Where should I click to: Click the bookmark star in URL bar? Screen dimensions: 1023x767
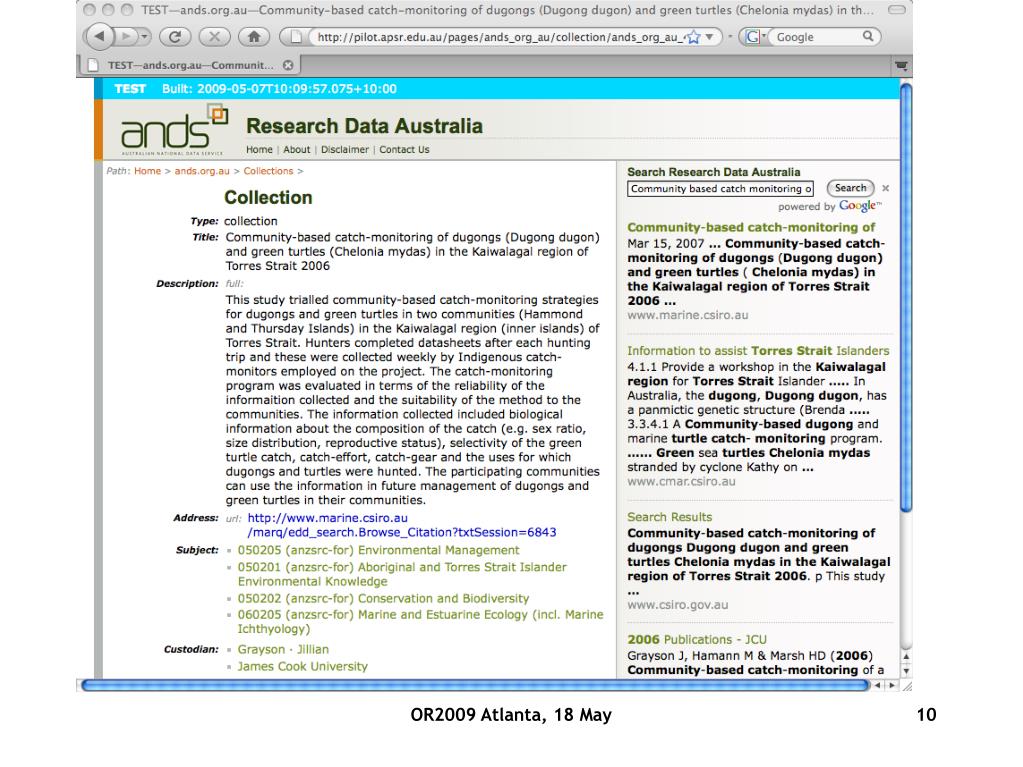[694, 37]
